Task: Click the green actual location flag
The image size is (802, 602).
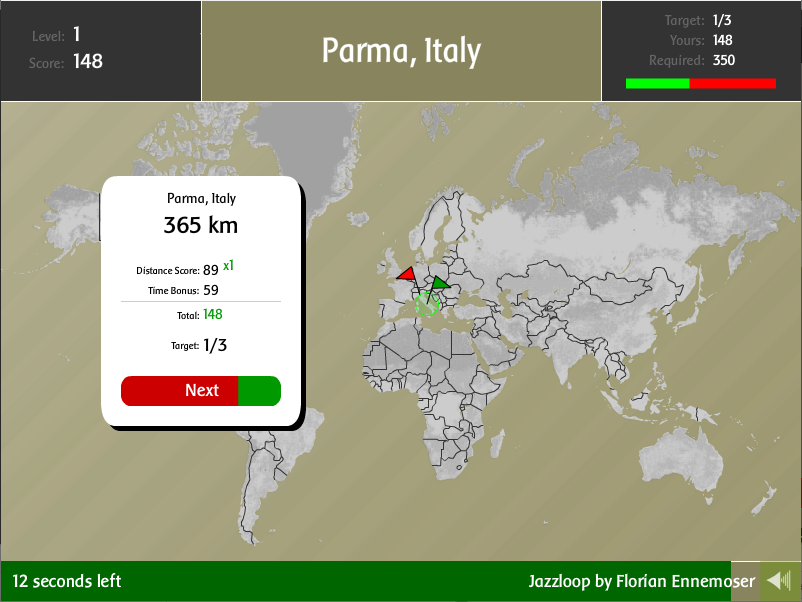Action: 440,283
